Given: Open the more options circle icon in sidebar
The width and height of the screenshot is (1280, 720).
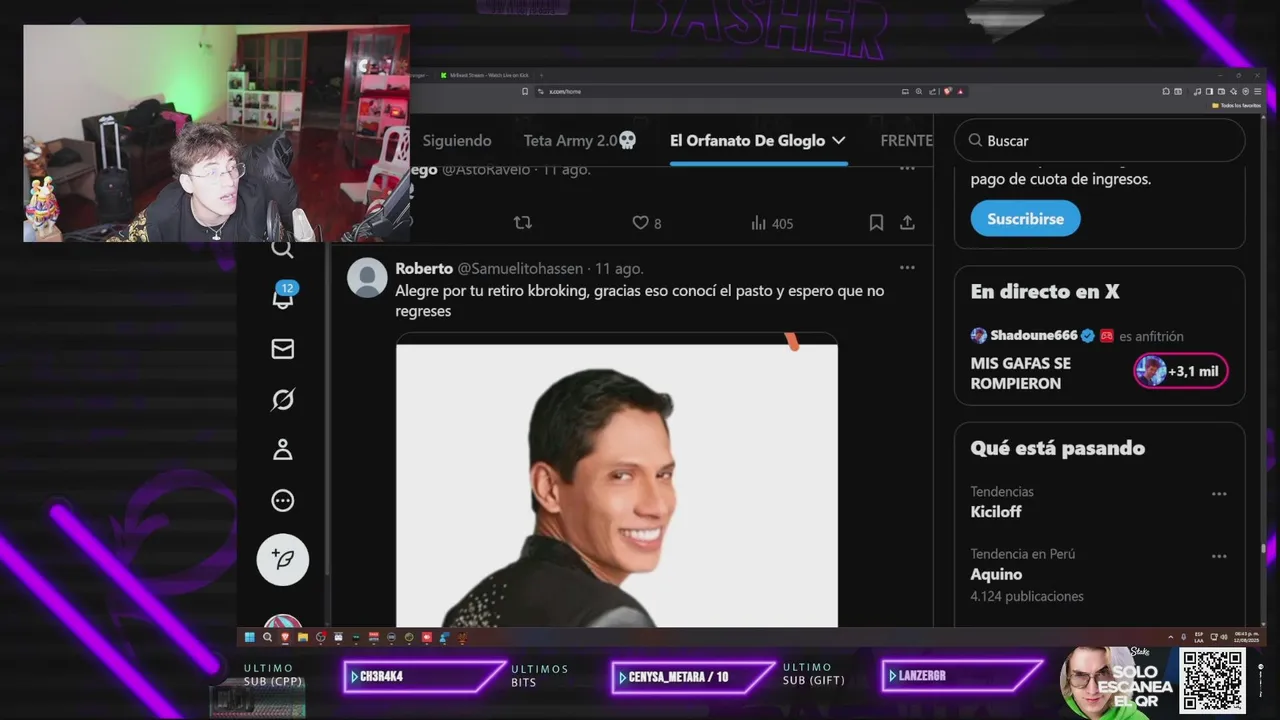Looking at the screenshot, I should (x=283, y=500).
